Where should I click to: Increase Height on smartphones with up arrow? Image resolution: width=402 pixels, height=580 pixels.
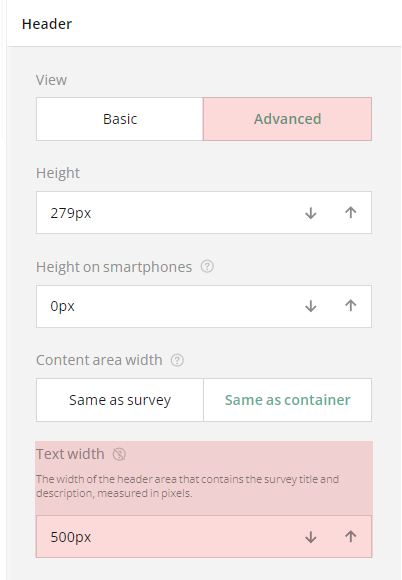pos(351,306)
